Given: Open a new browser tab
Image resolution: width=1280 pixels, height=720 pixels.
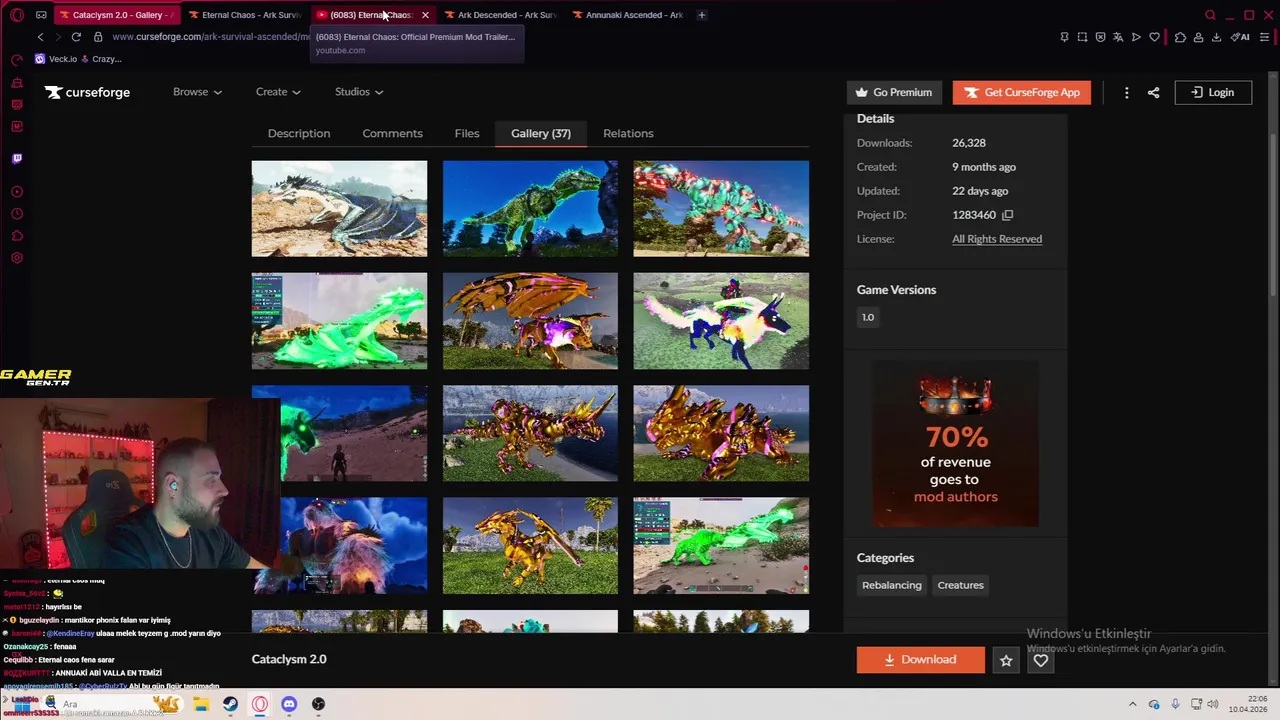Looking at the screenshot, I should click(701, 15).
